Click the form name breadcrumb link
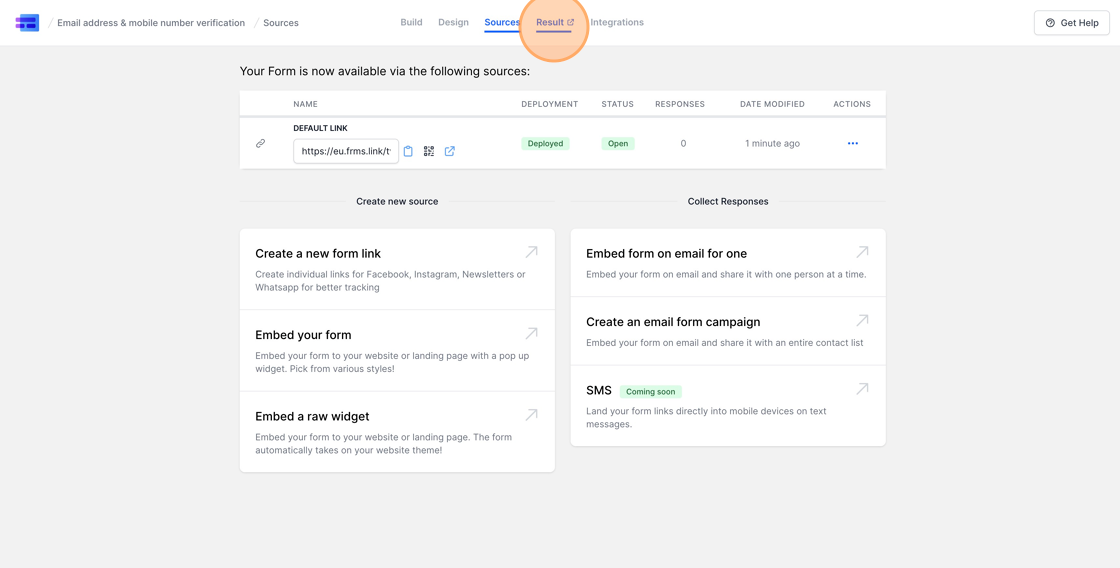This screenshot has height=568, width=1120. (x=151, y=23)
